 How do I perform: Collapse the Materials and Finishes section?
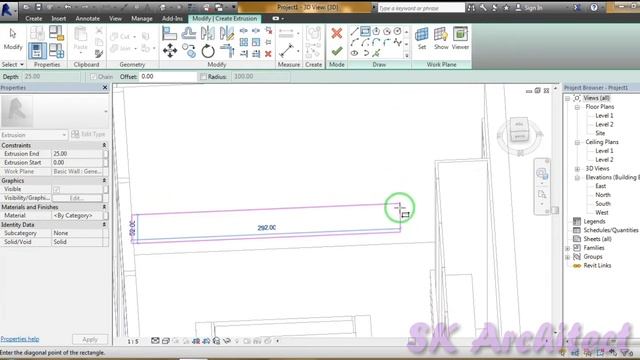click(104, 207)
